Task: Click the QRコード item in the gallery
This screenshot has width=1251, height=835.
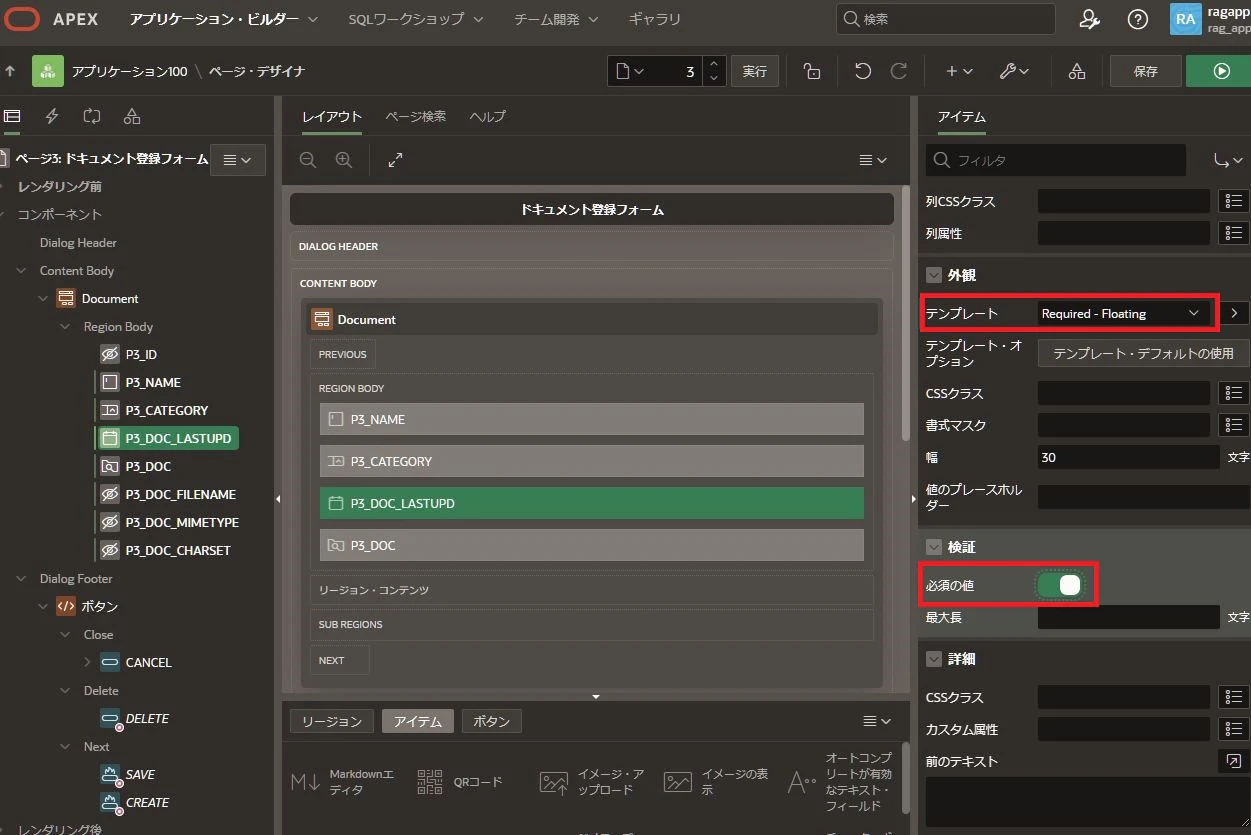Action: 459,782
